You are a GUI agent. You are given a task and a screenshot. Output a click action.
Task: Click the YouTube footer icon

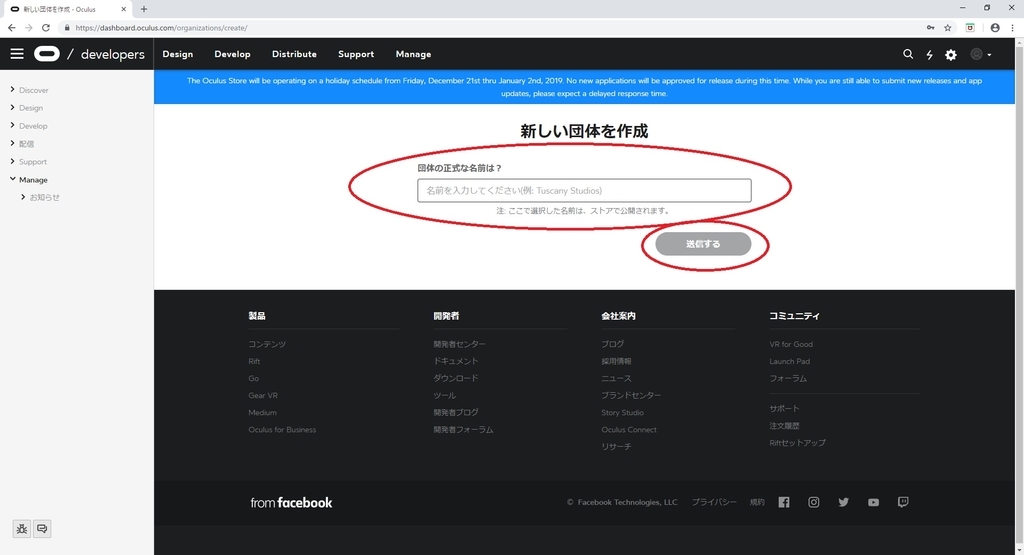coord(873,502)
